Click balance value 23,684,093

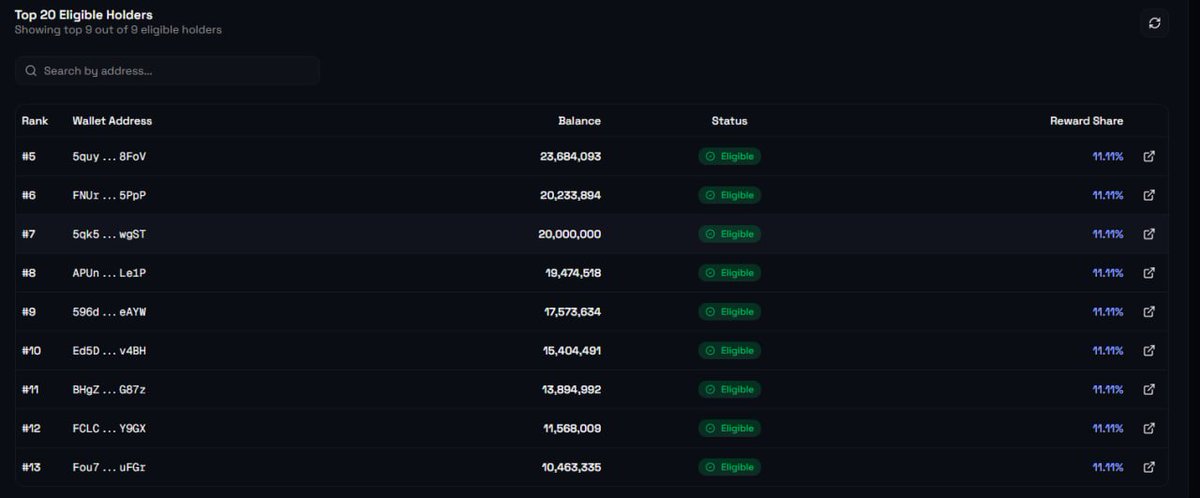(x=570, y=156)
